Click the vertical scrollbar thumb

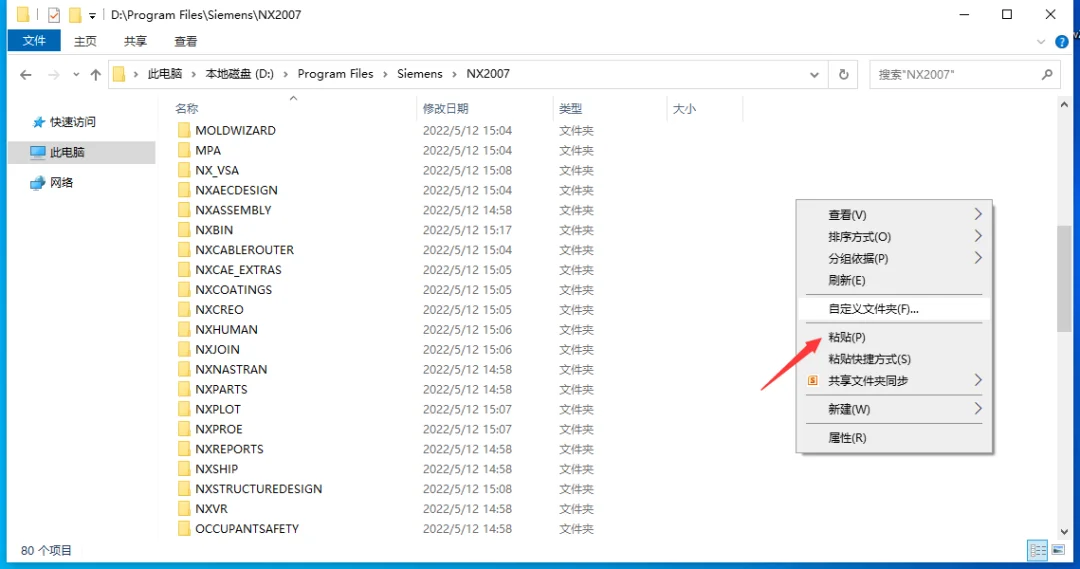point(1064,279)
